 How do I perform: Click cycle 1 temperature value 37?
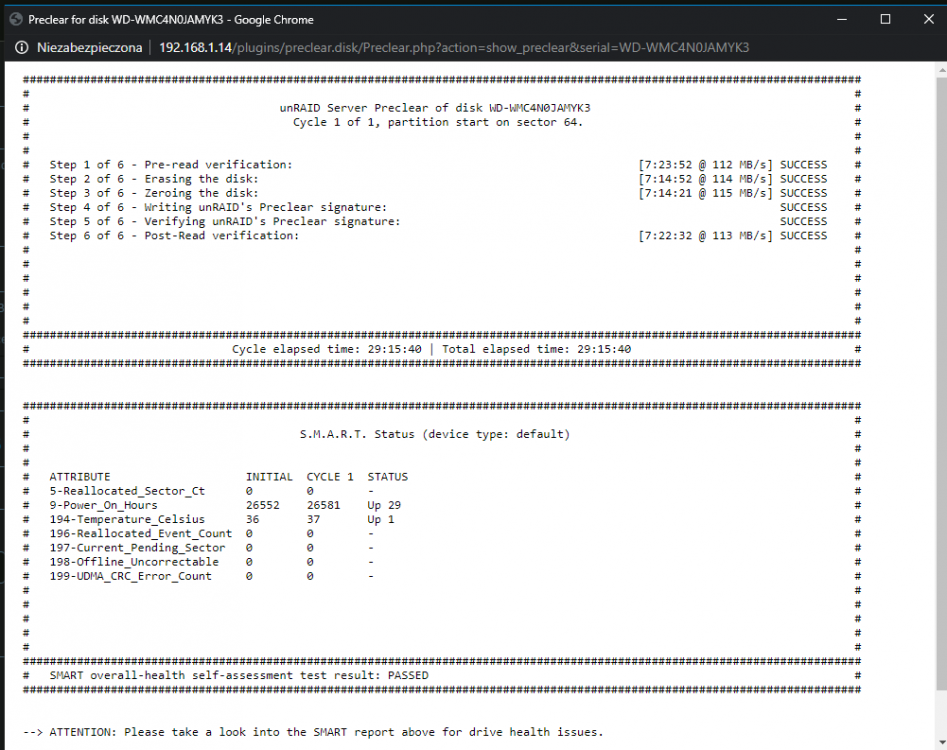tap(313, 519)
